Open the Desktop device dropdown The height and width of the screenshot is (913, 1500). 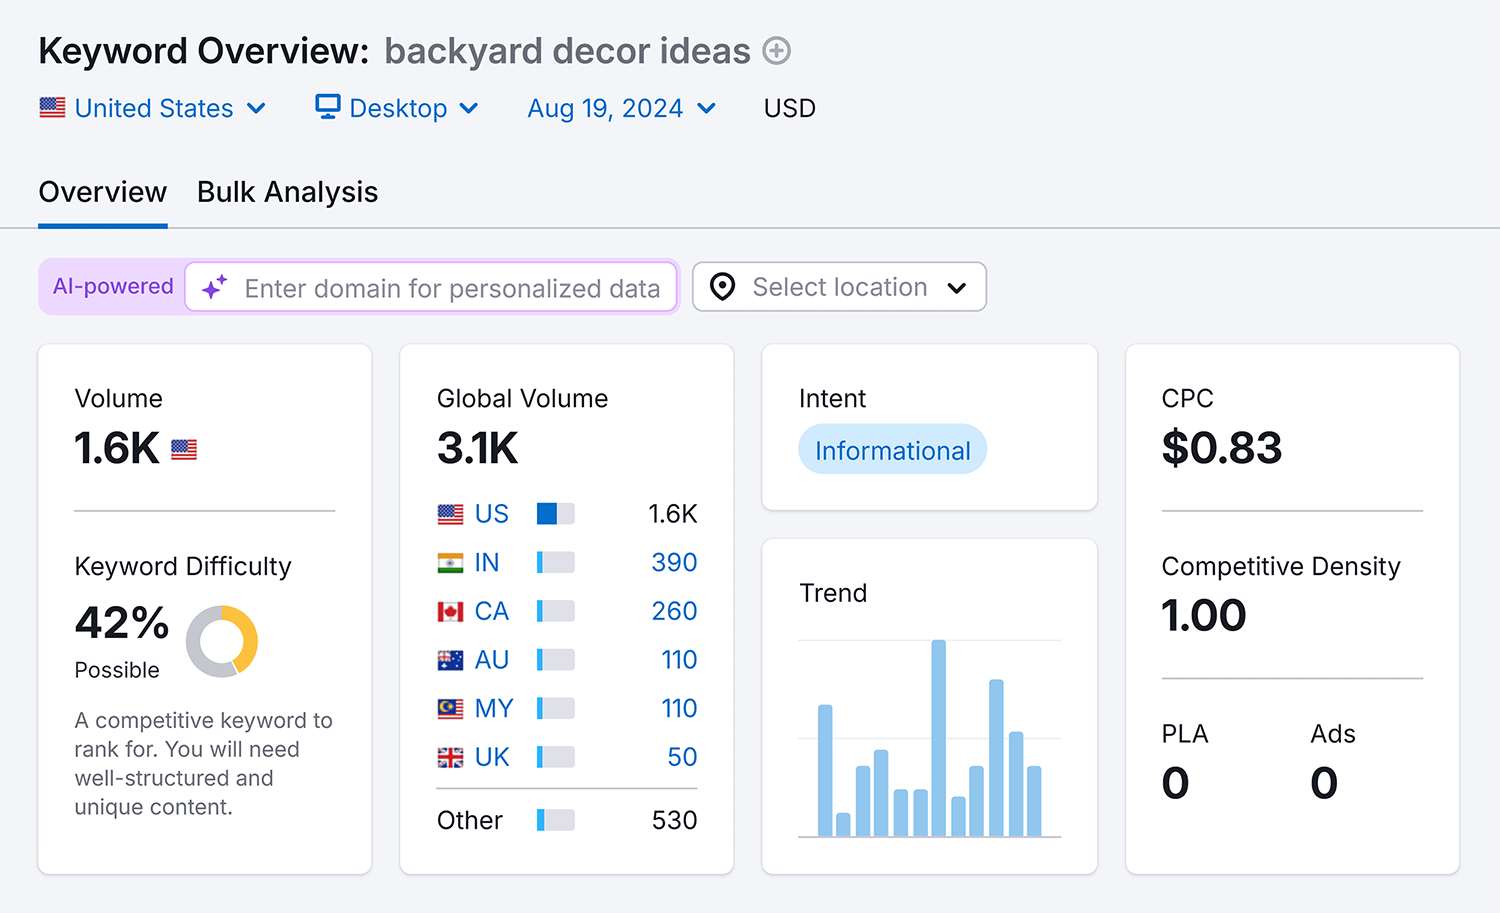pos(397,108)
